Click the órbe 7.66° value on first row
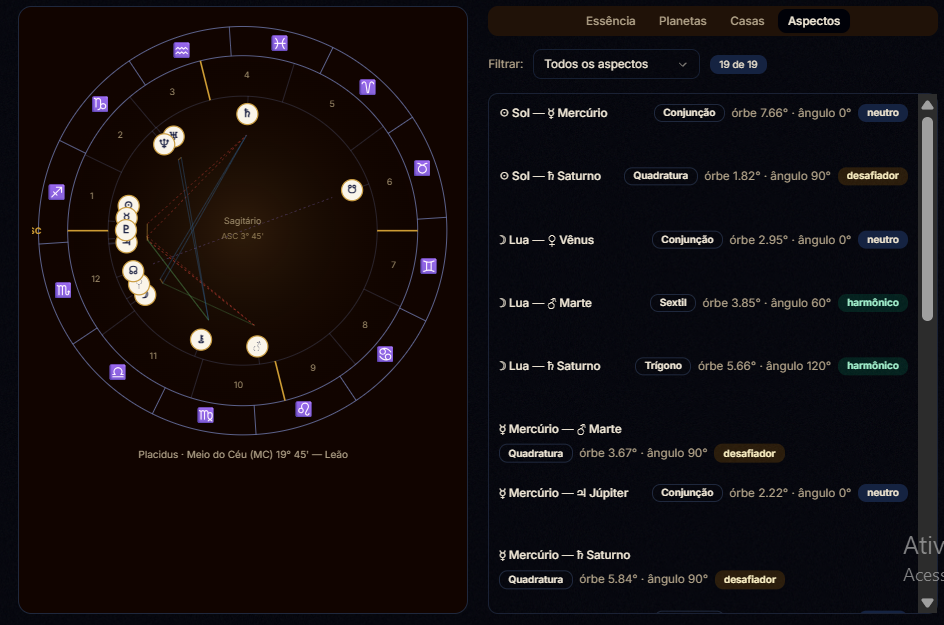944x625 pixels. pos(759,113)
